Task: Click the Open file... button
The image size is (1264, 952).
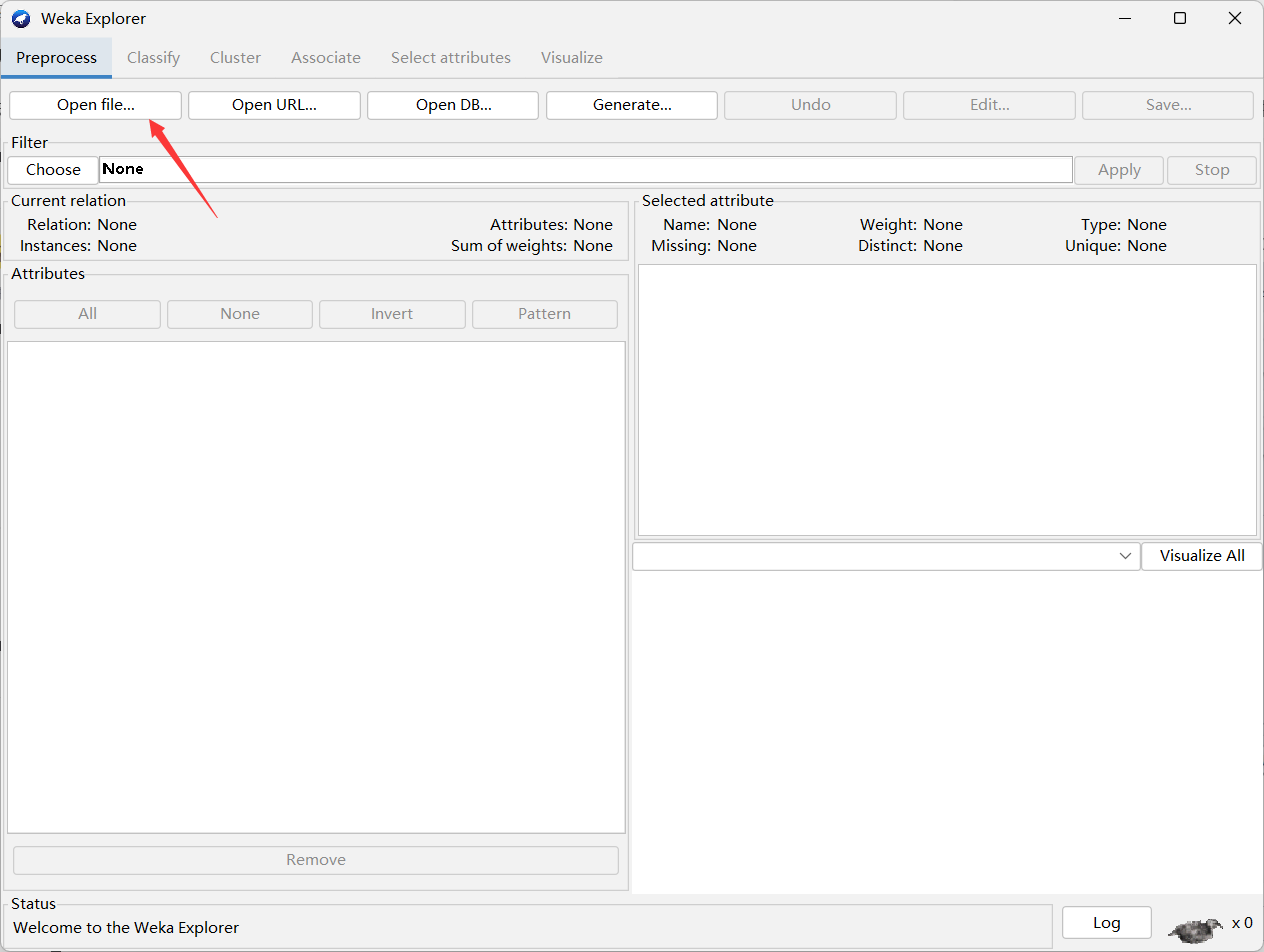Action: [x=96, y=105]
